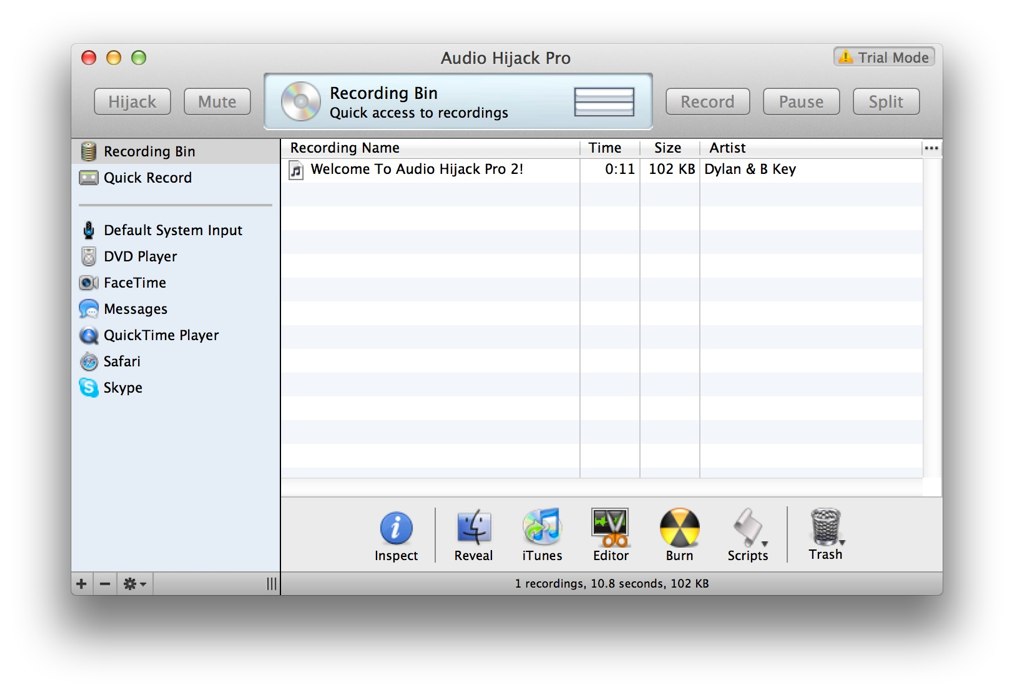Click the sidebar resize grip handle
This screenshot has height=694, width=1014.
tap(272, 584)
